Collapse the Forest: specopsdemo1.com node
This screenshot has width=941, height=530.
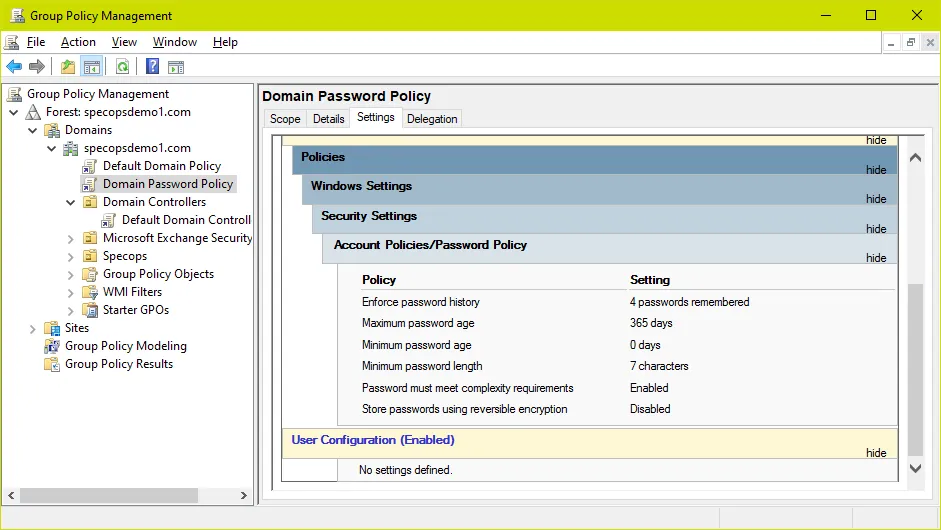14,112
